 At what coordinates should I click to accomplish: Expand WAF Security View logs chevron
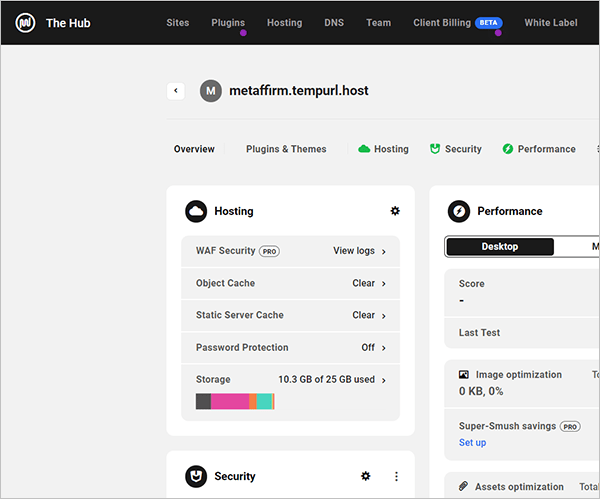[x=383, y=252]
